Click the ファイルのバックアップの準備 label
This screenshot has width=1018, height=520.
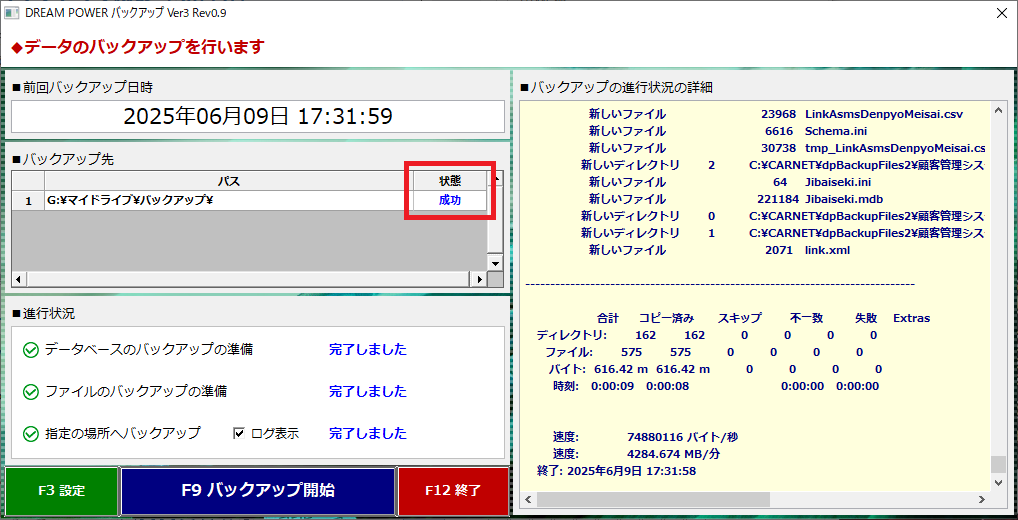click(x=136, y=391)
